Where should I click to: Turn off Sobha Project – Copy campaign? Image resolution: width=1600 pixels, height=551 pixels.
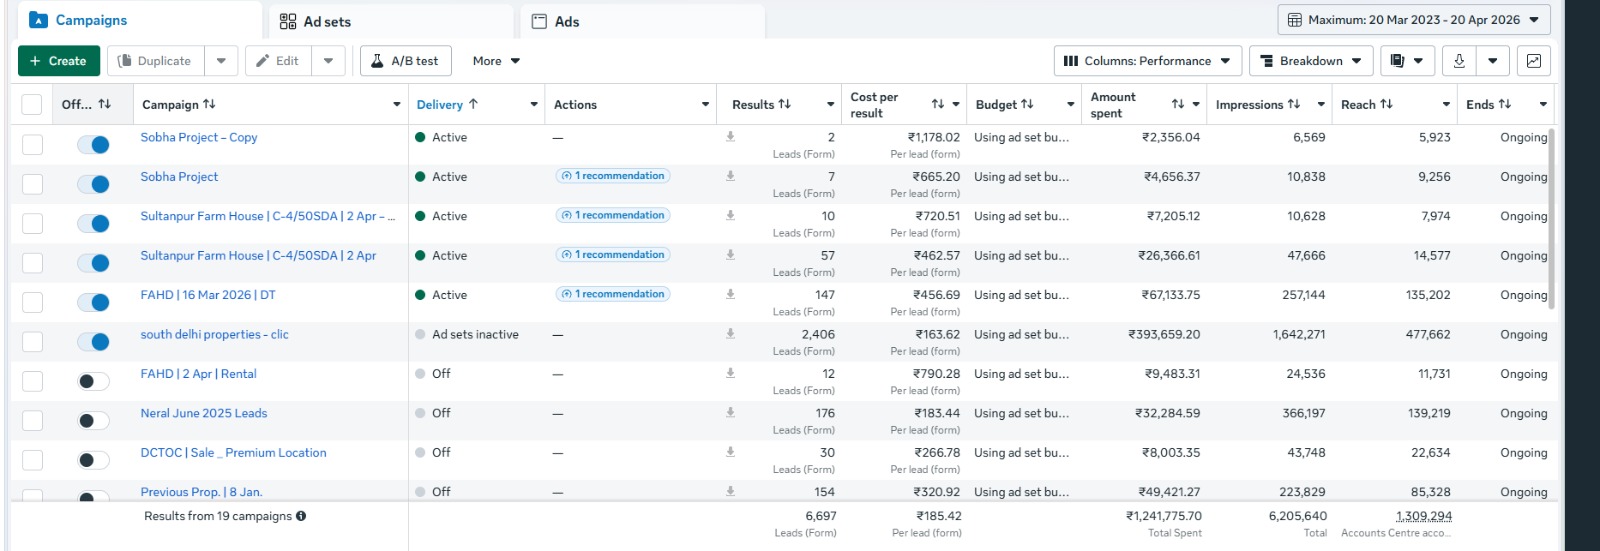[93, 145]
